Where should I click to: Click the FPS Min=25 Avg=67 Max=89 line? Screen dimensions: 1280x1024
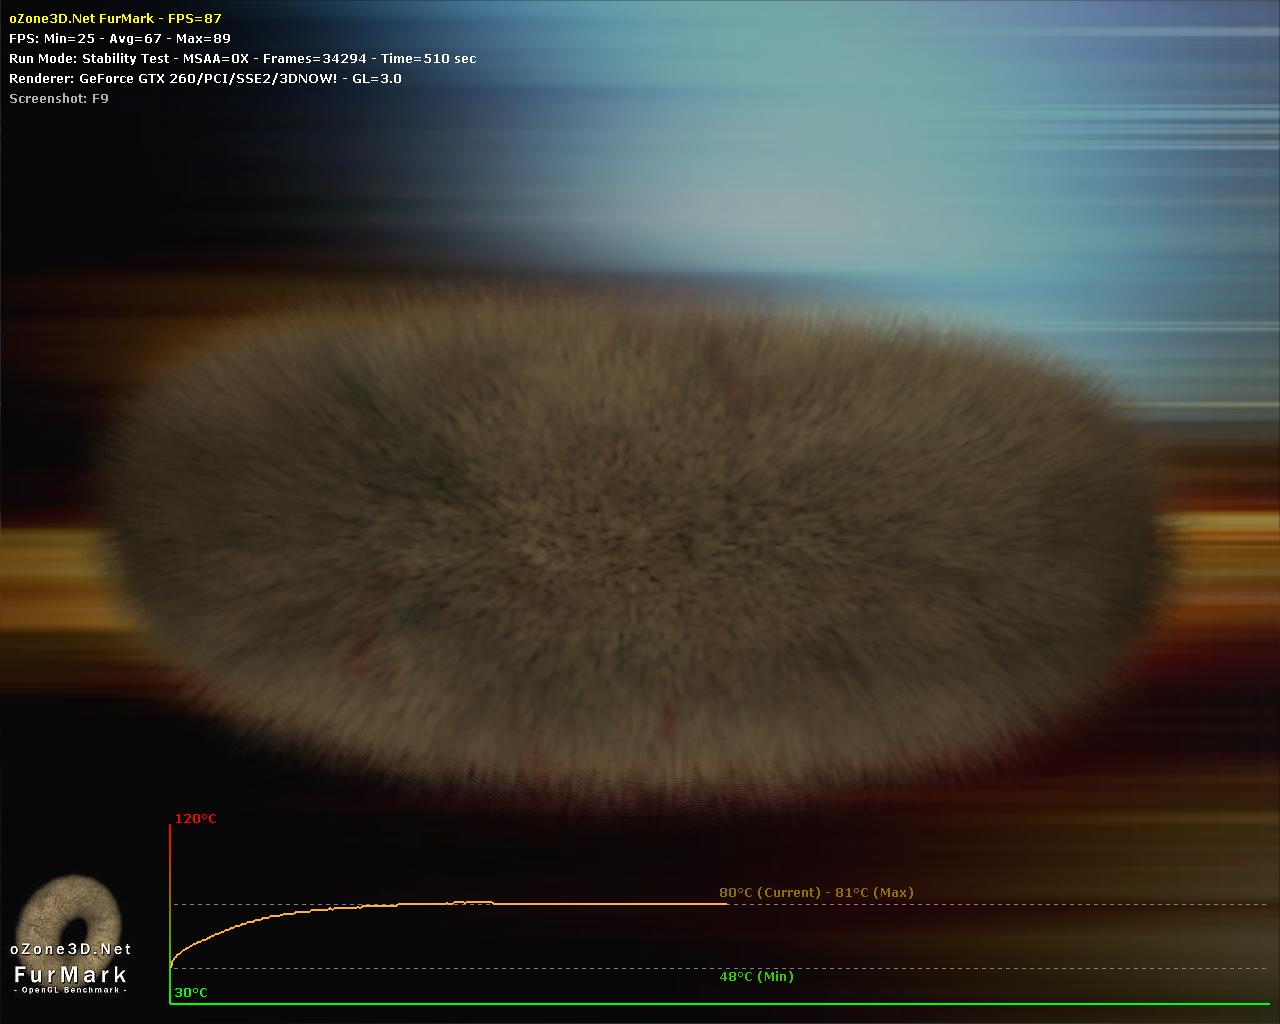pyautogui.click(x=119, y=38)
